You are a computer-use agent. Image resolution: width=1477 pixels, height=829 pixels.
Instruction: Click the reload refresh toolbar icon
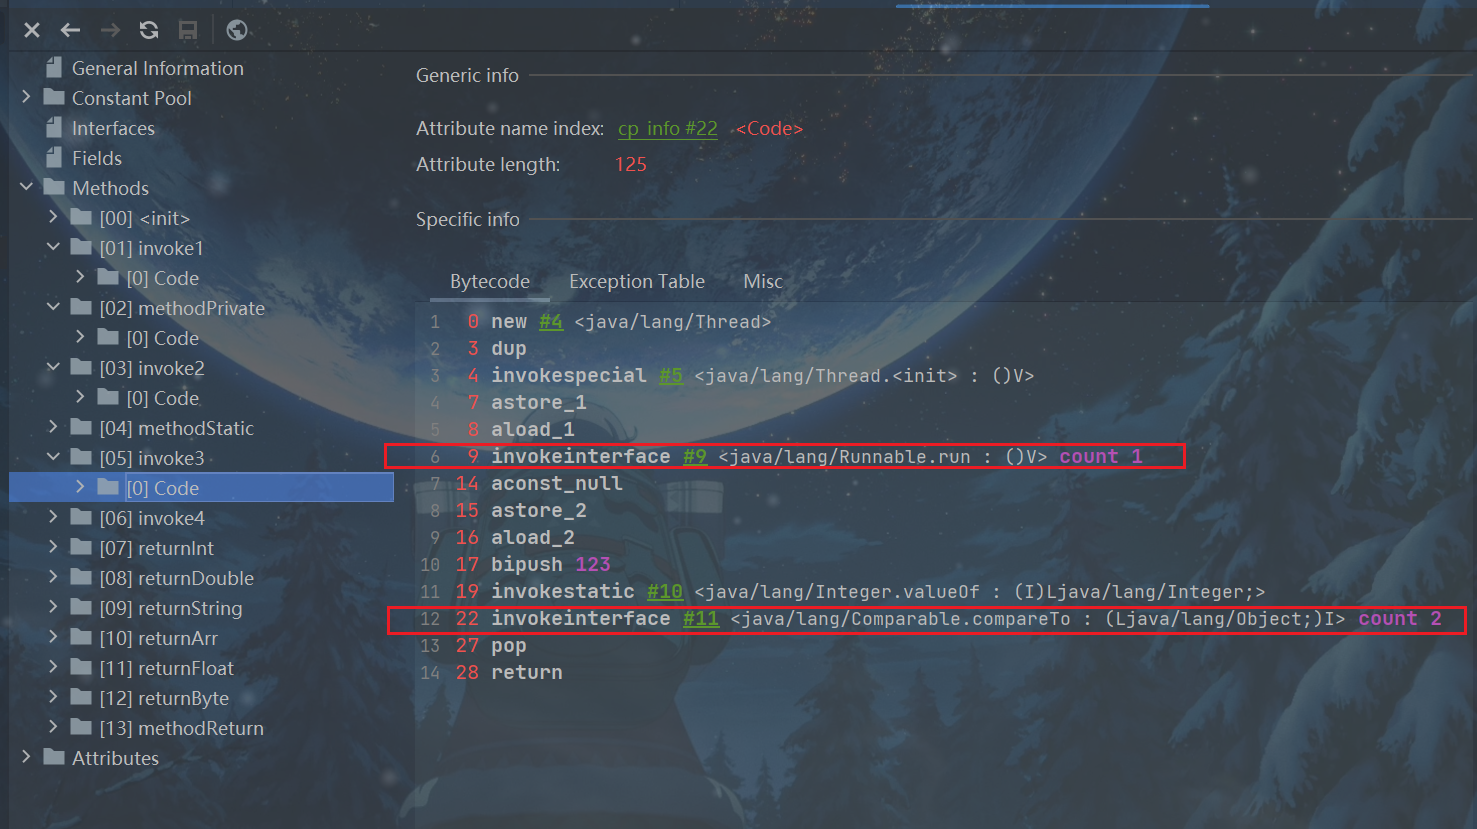[x=149, y=30]
